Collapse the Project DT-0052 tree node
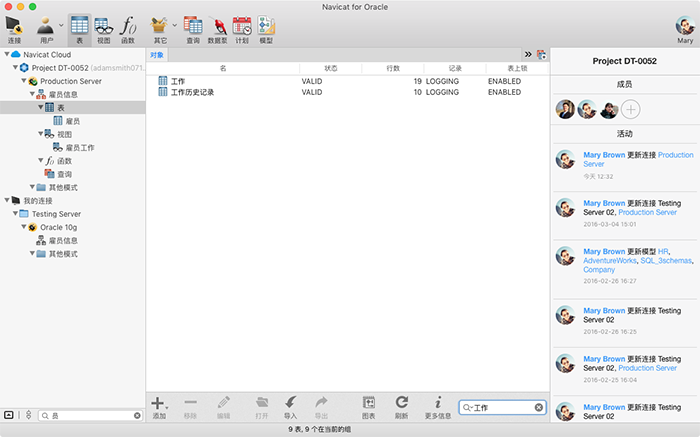The height and width of the screenshot is (437, 700). point(15,67)
